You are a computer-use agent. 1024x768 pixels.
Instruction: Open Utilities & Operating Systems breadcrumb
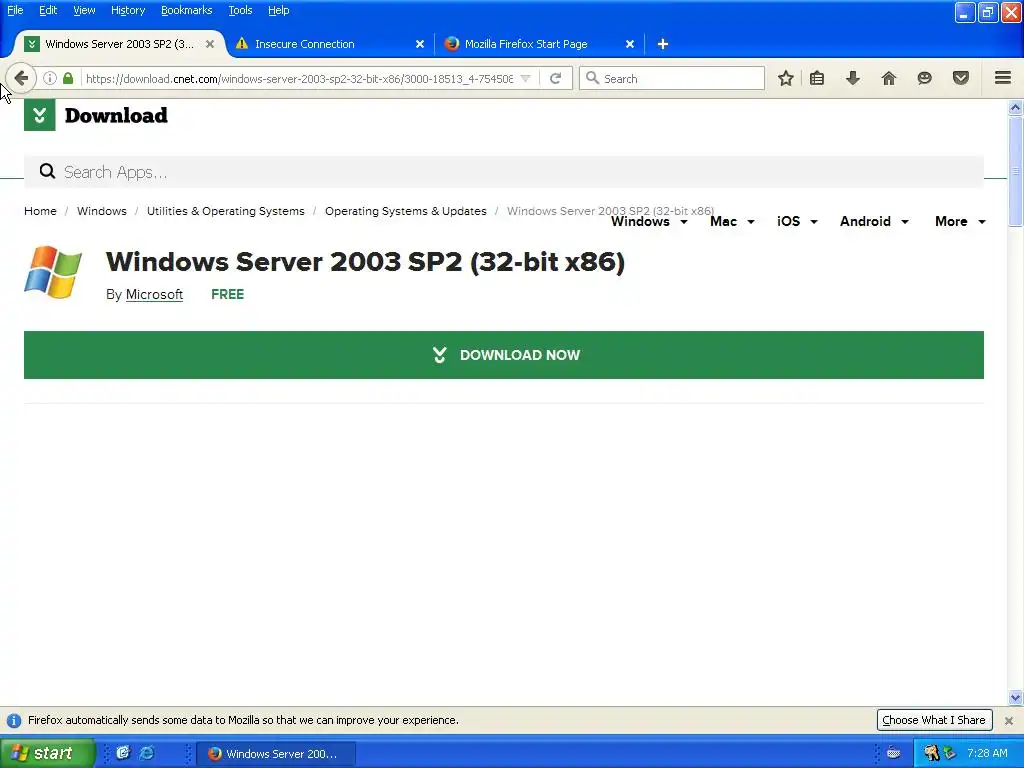coord(226,211)
